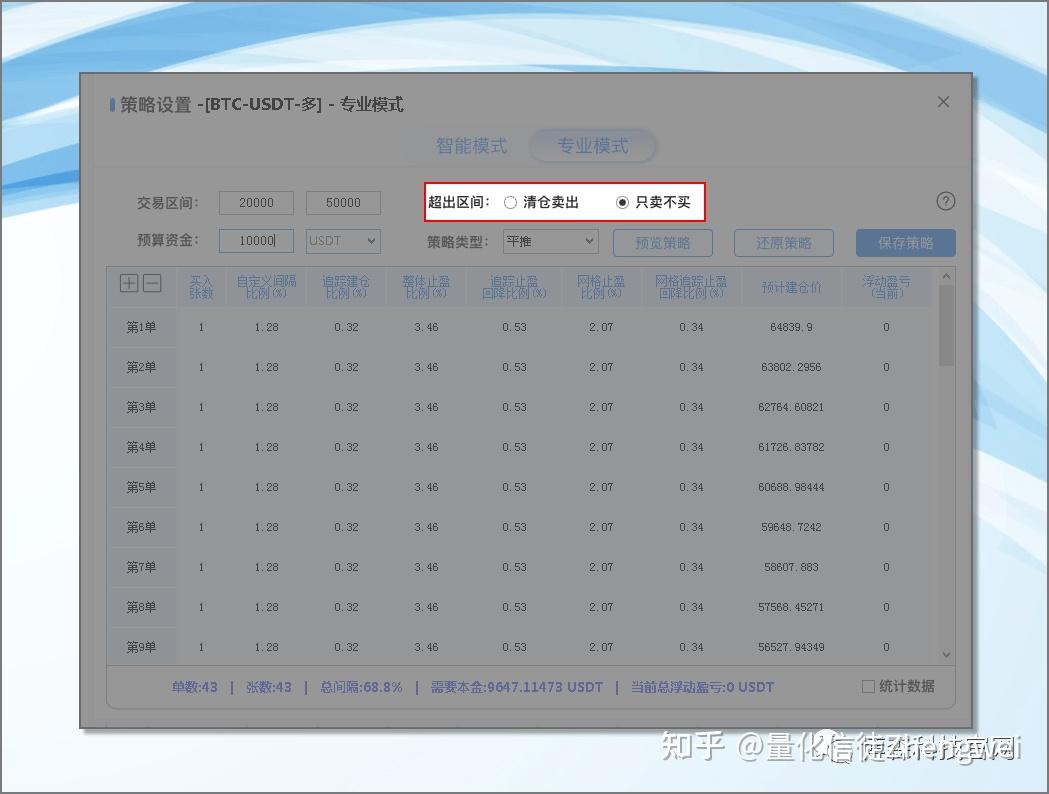This screenshot has height=794, width=1049.
Task: Click the 保存策略 button
Action: pyautogui.click(x=906, y=243)
